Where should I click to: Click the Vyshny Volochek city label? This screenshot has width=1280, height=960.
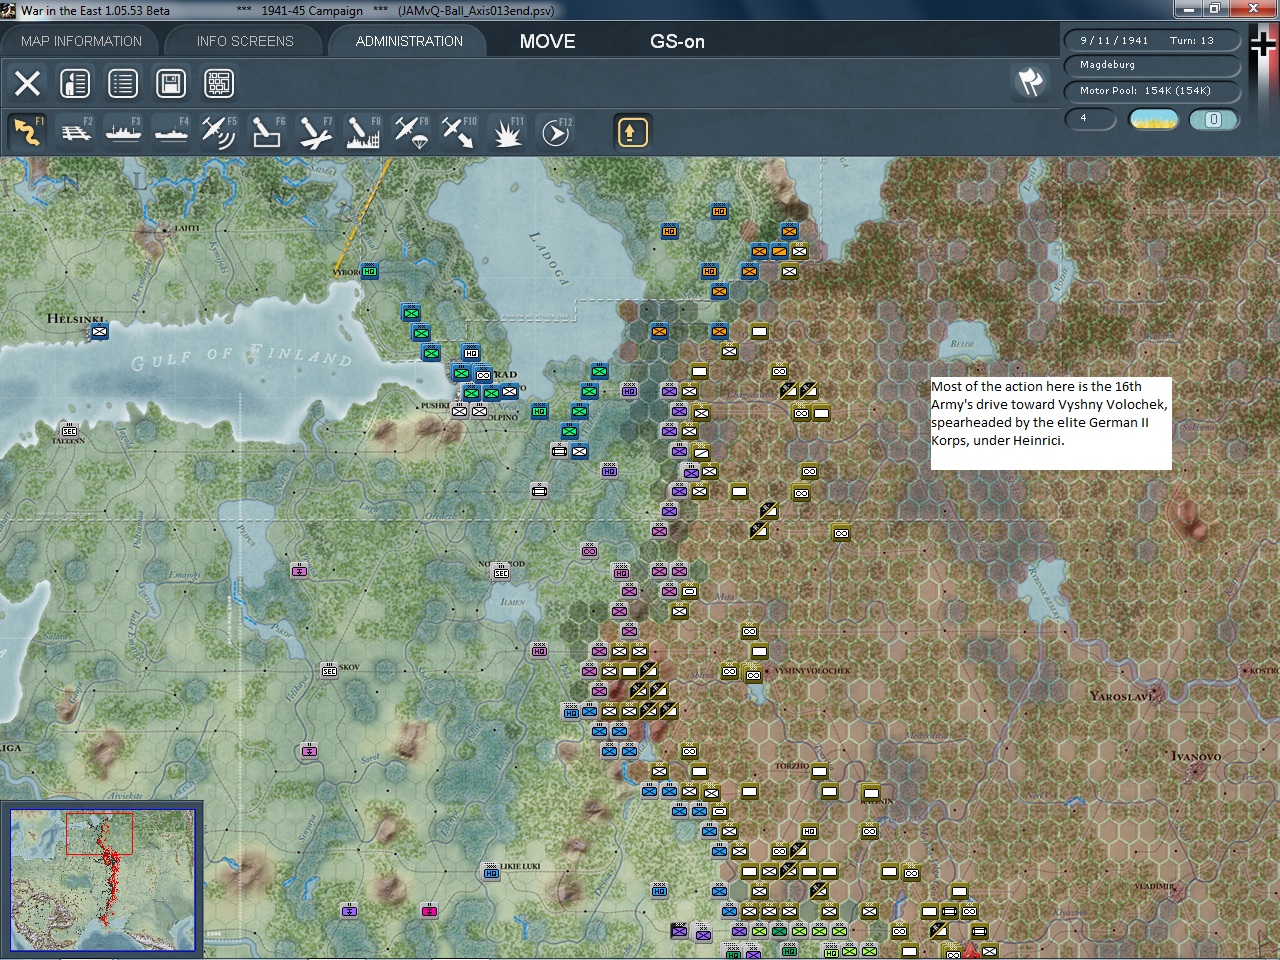pos(813,670)
